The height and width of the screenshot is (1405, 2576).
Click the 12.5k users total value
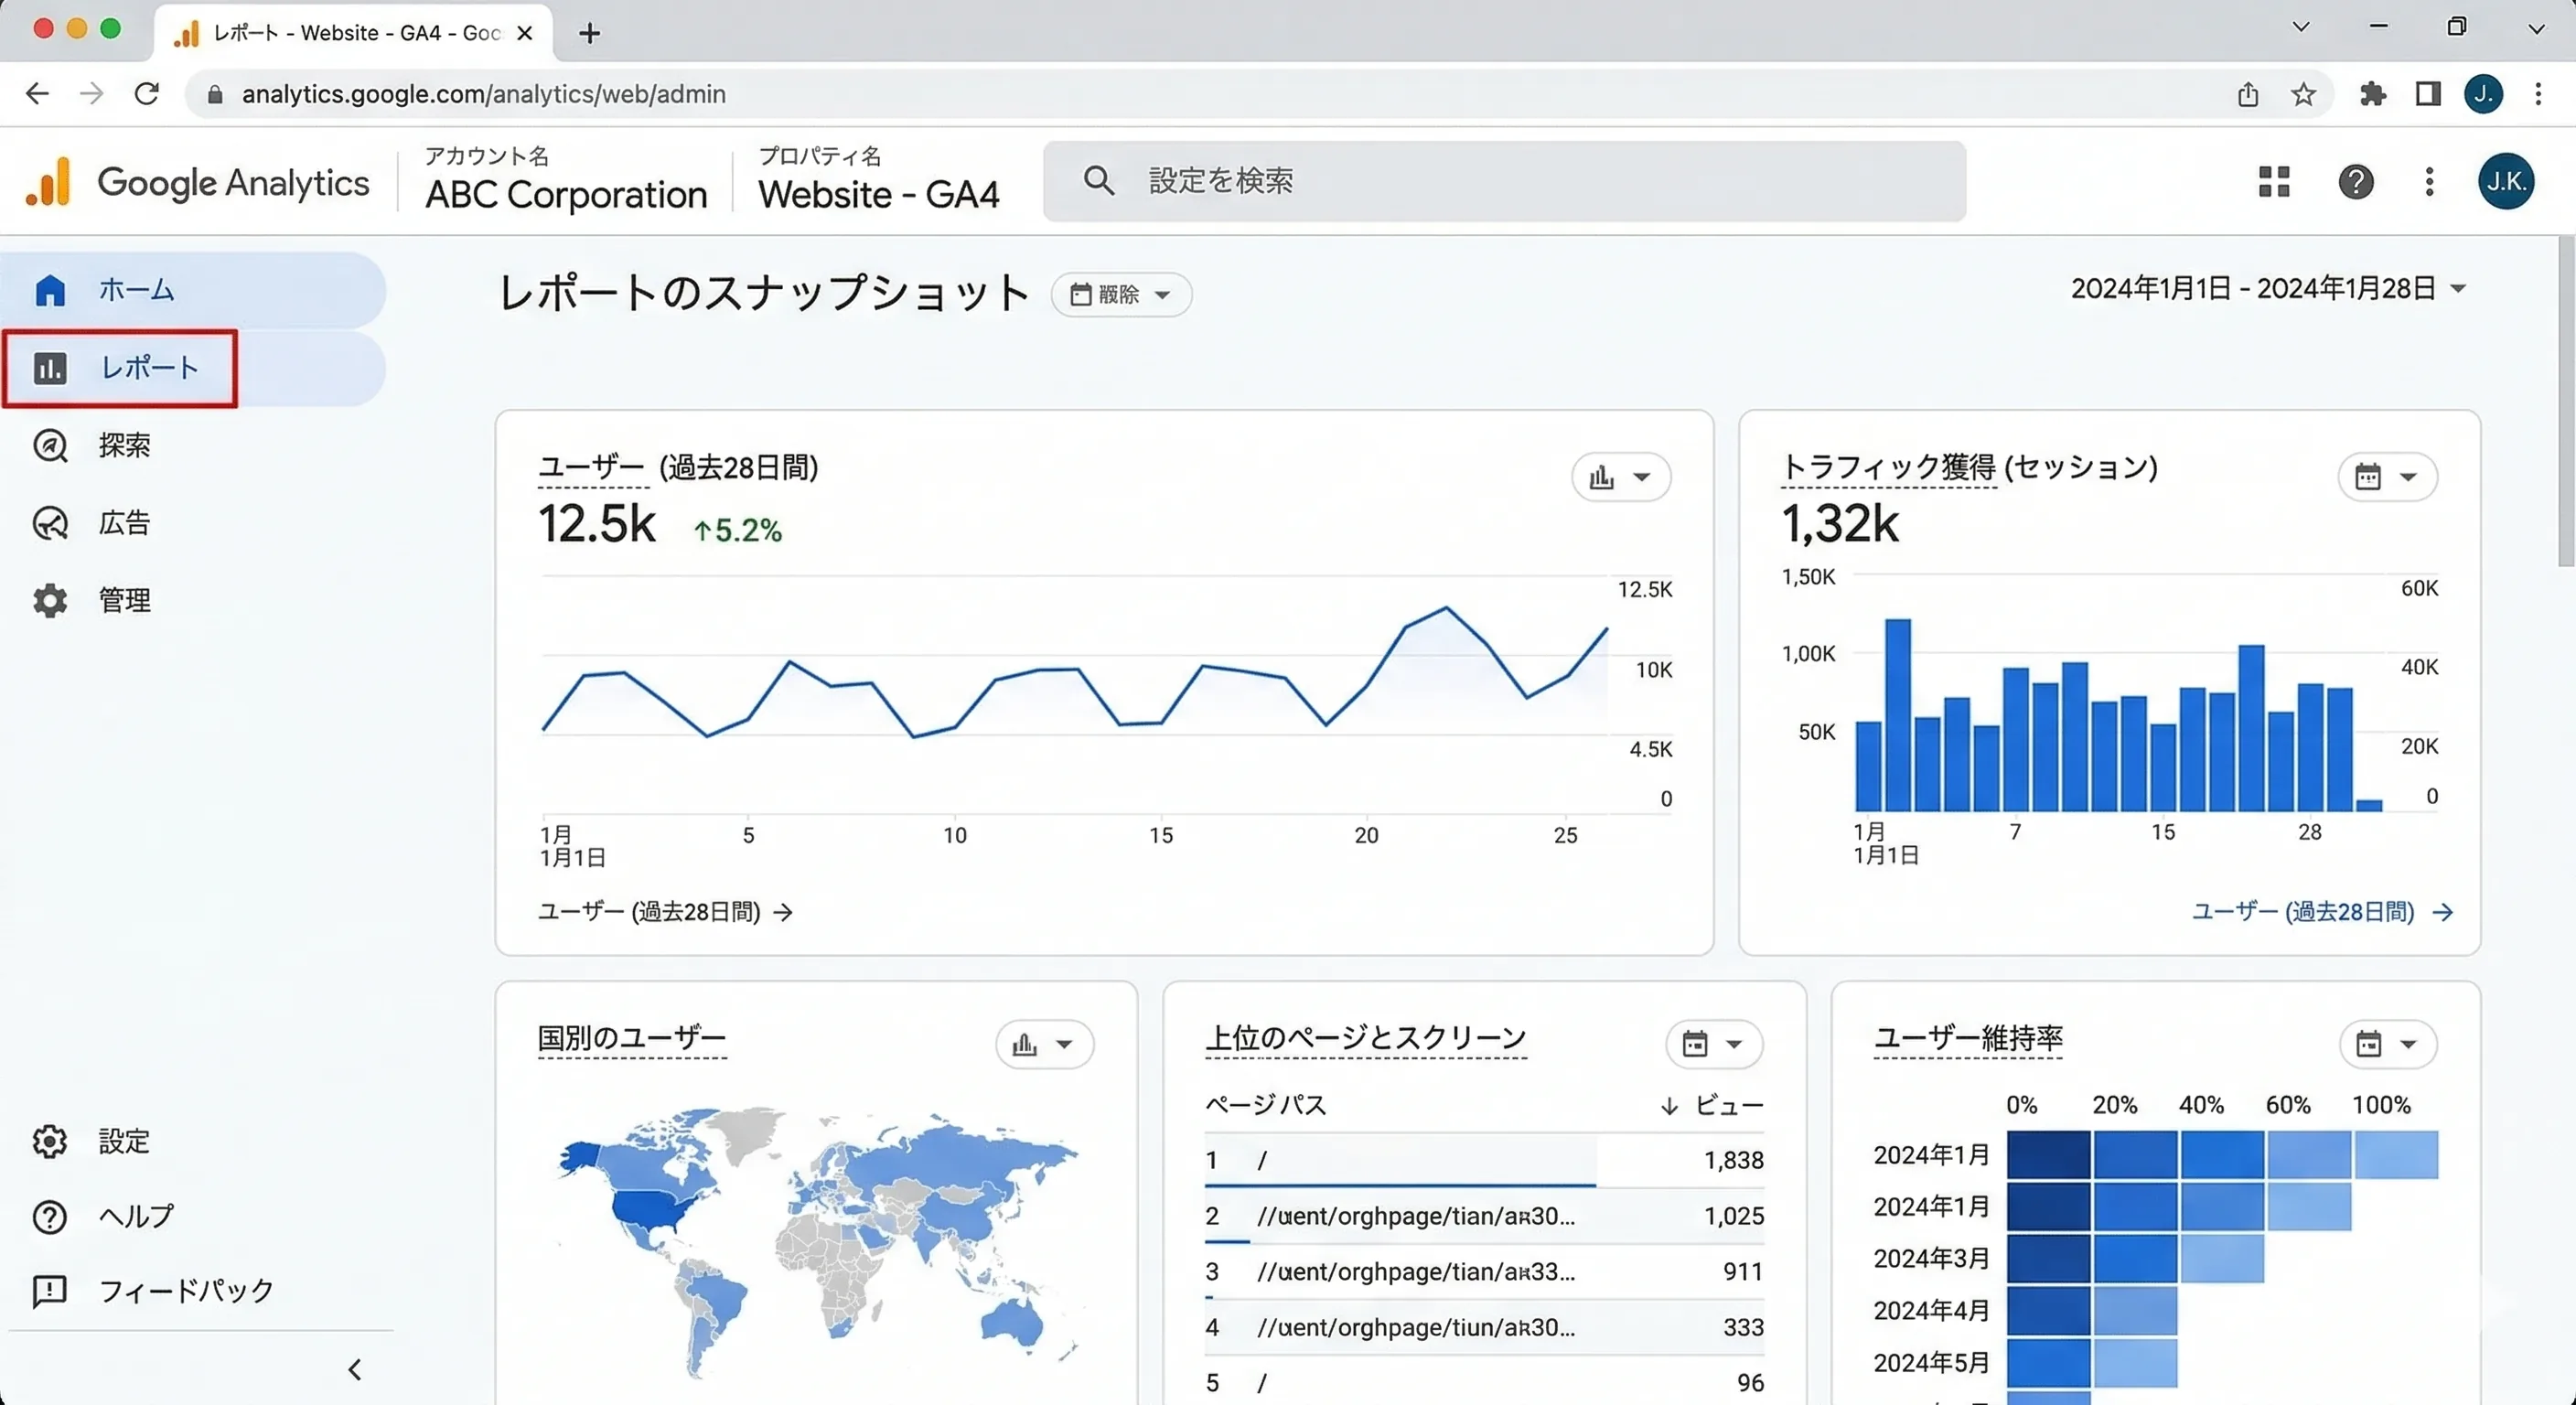tap(597, 524)
